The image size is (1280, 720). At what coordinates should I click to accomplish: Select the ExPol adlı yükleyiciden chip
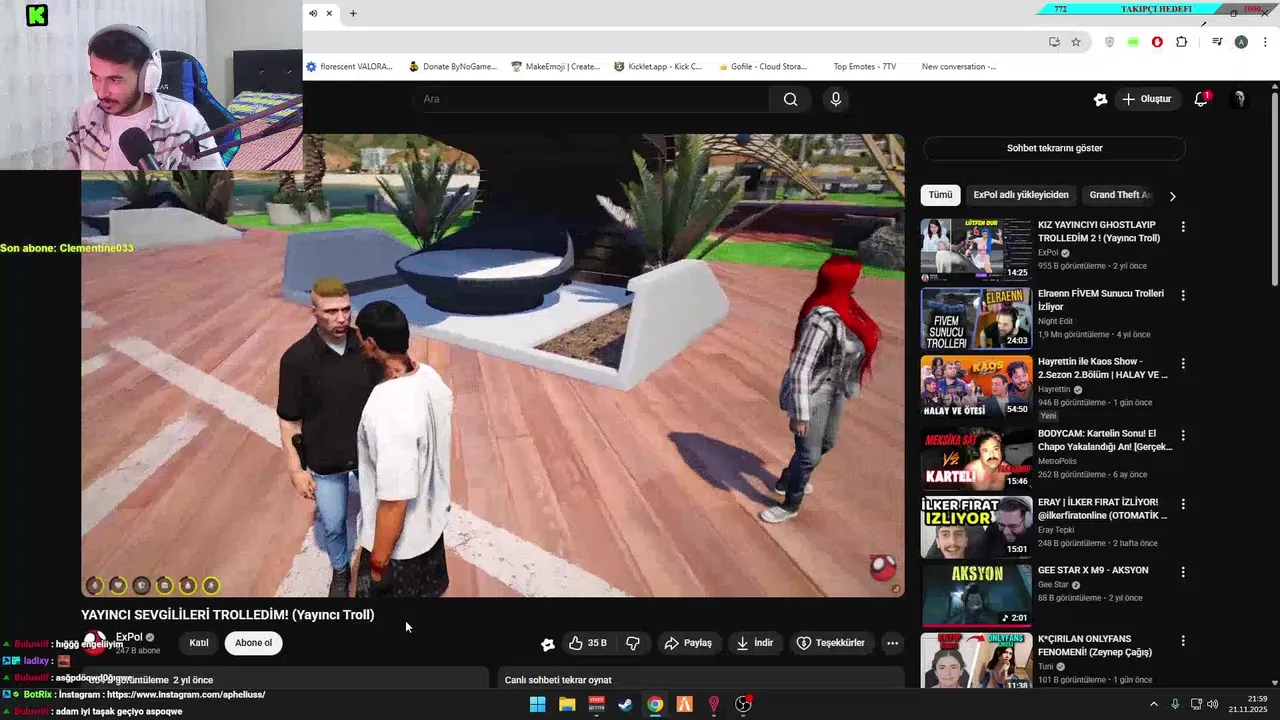(x=1021, y=195)
